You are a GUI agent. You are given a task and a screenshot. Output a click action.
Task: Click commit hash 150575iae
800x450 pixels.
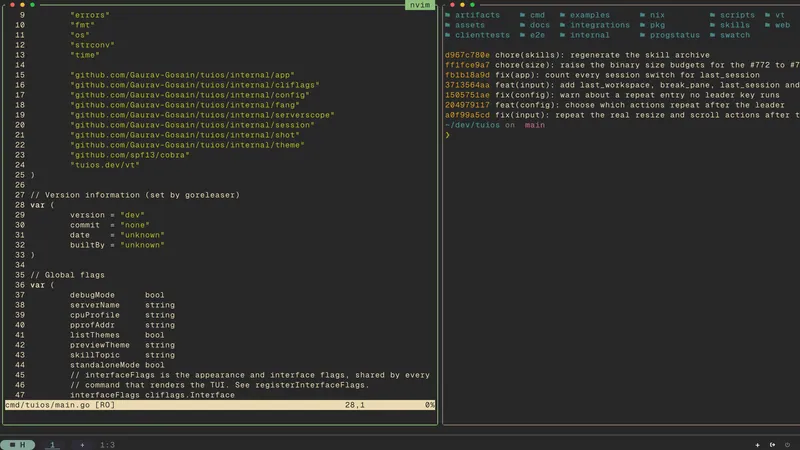467,95
